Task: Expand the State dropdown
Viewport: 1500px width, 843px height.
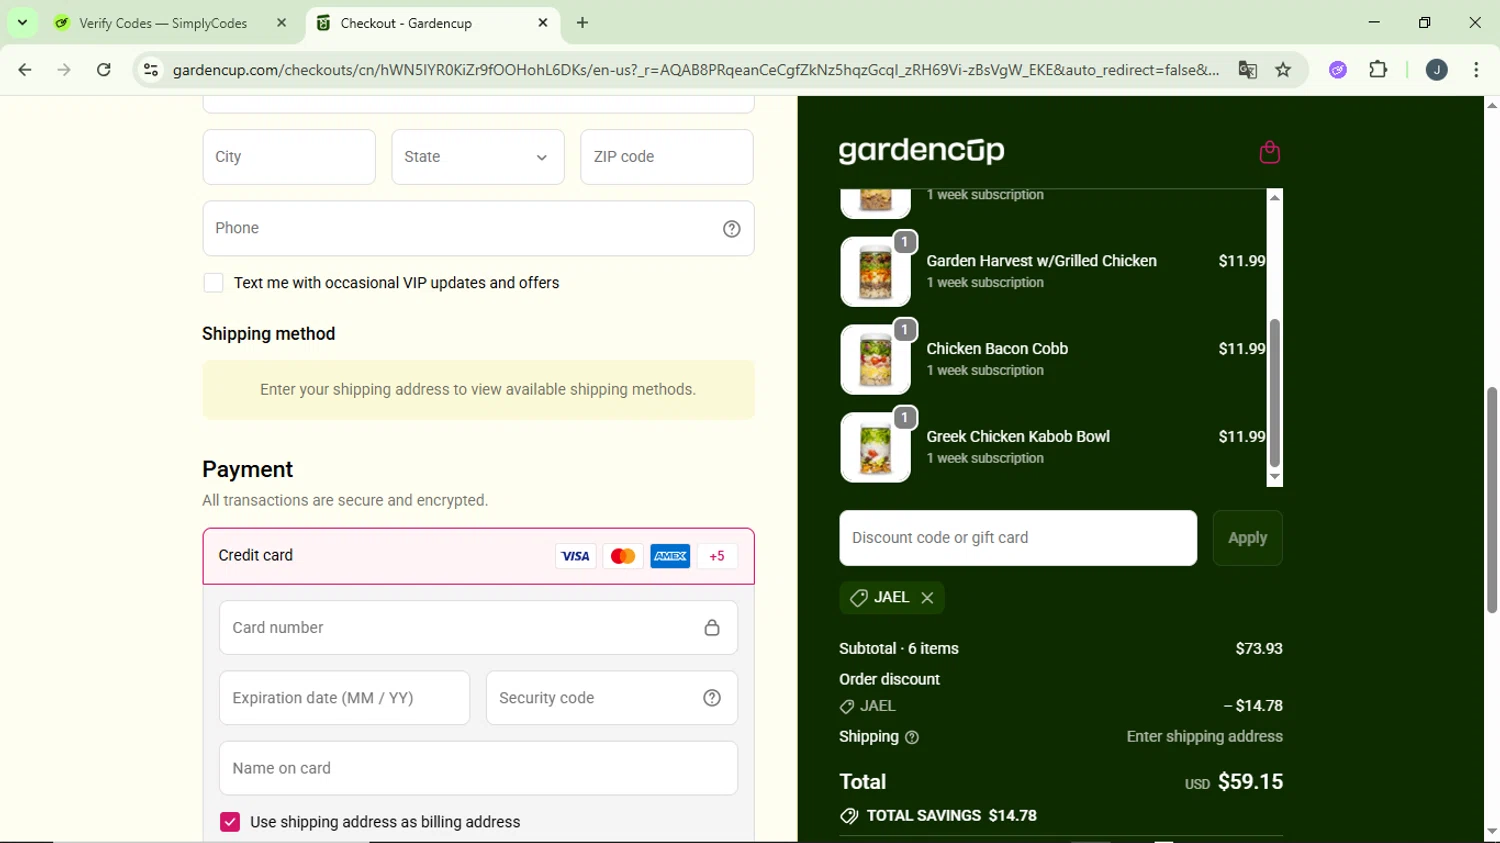Action: [478, 157]
